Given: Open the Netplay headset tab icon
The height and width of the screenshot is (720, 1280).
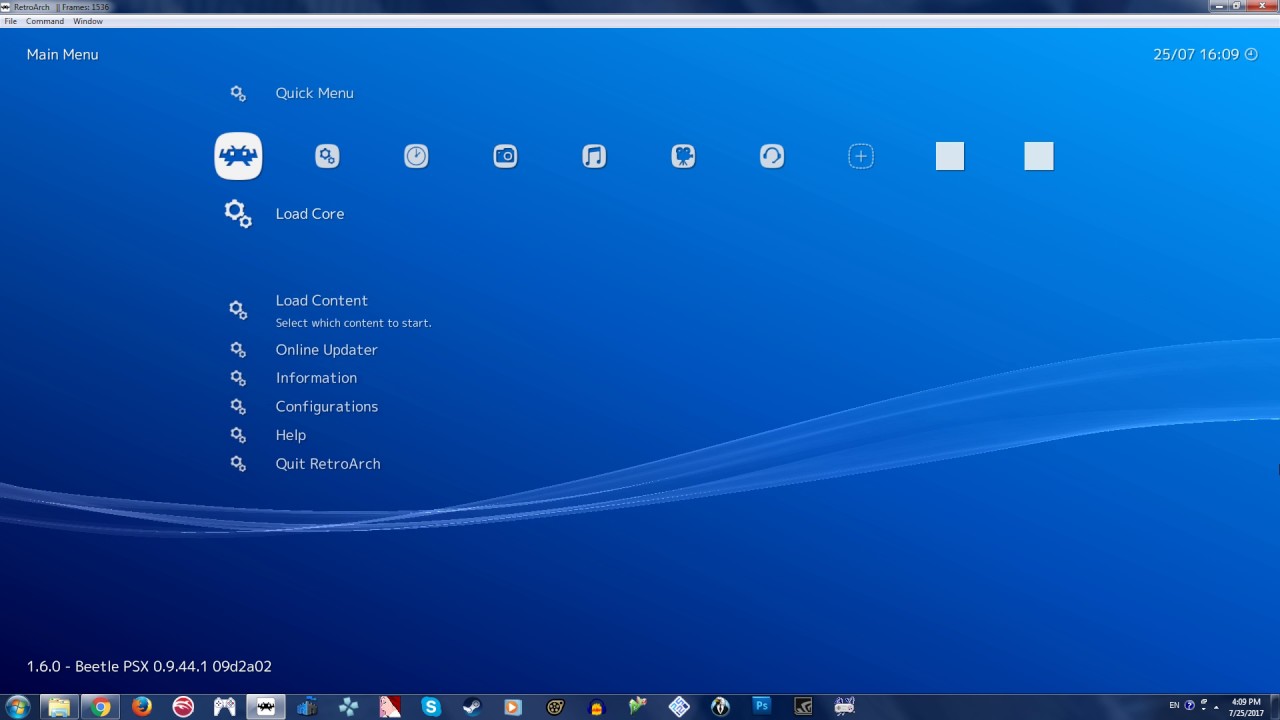Looking at the screenshot, I should (x=772, y=156).
